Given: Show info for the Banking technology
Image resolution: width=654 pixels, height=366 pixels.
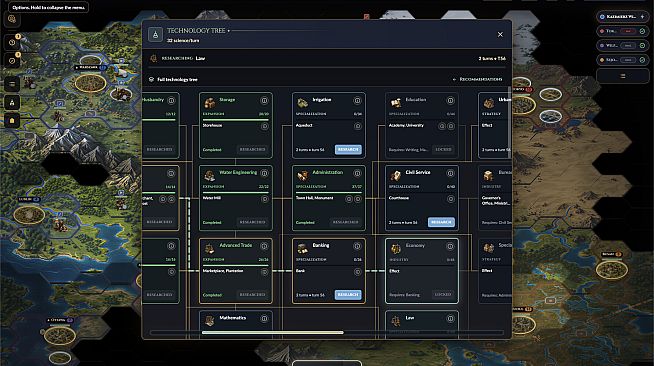Looking at the screenshot, I should (x=357, y=246).
